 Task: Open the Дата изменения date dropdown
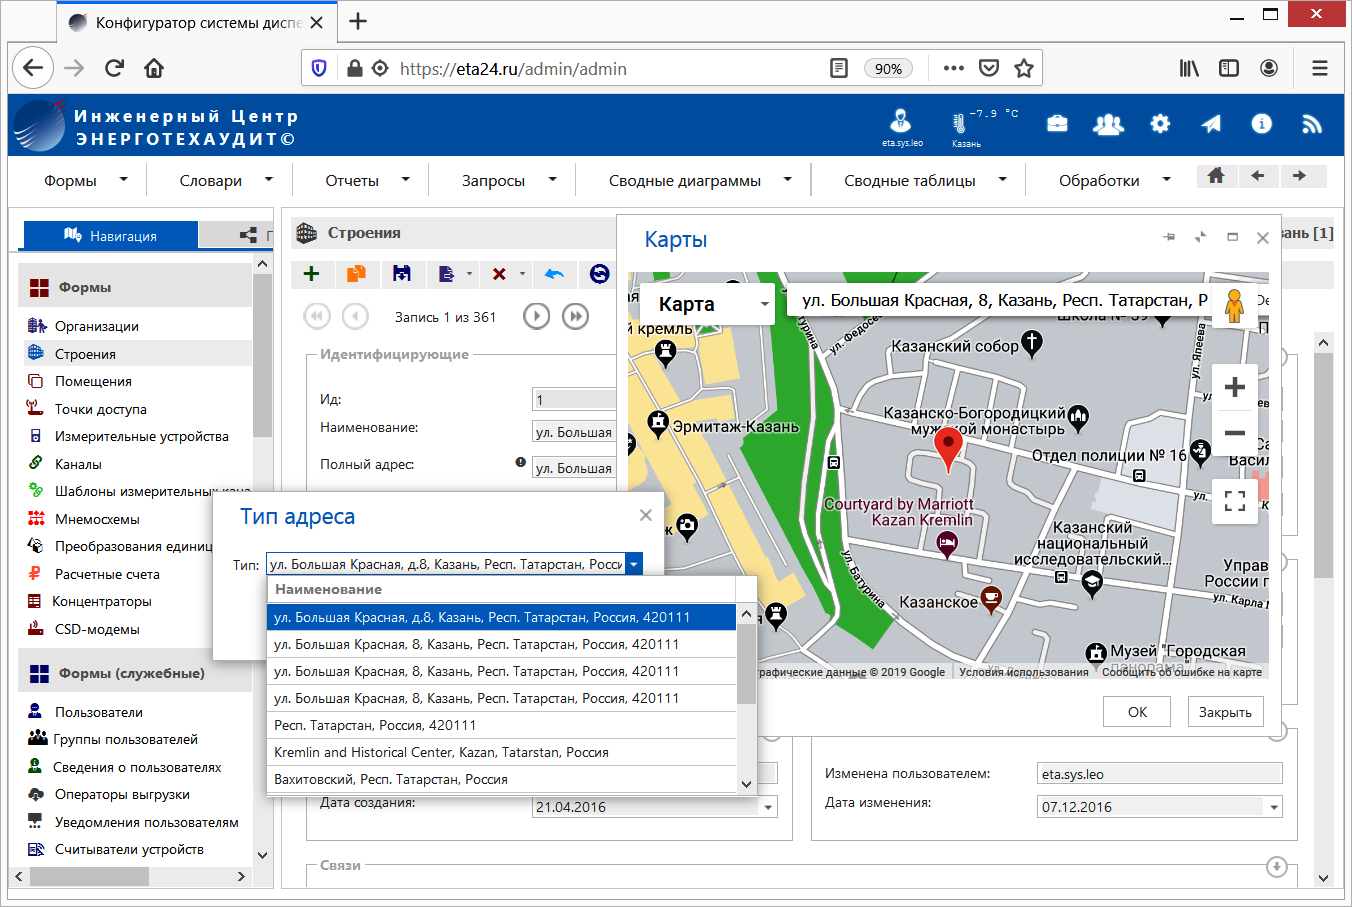1273,807
